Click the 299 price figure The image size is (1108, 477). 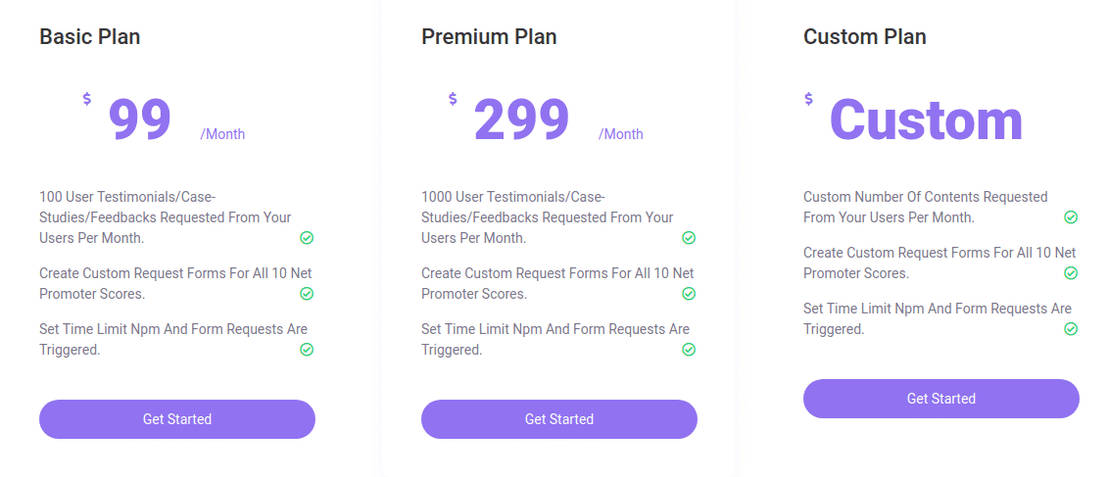tap(521, 120)
